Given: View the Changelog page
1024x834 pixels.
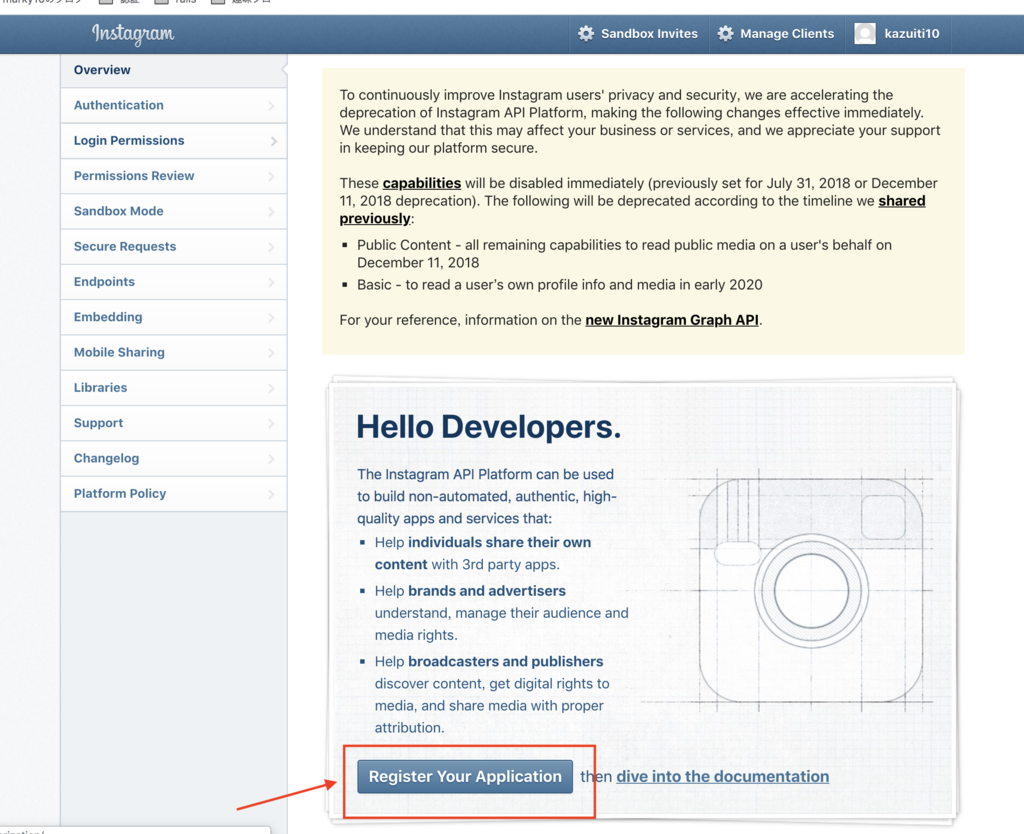Looking at the screenshot, I should tap(174, 458).
